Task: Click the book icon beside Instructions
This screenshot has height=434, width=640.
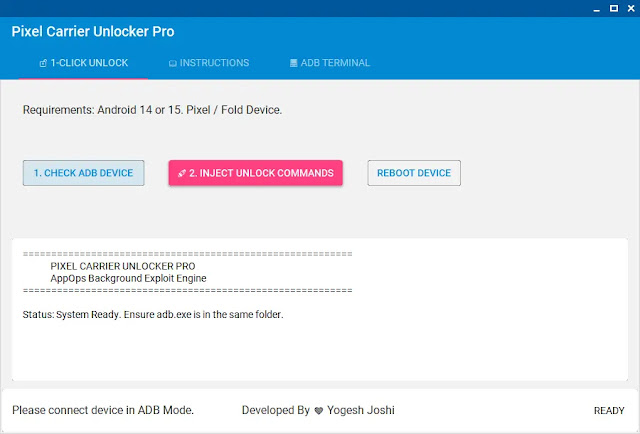Action: pyautogui.click(x=173, y=63)
